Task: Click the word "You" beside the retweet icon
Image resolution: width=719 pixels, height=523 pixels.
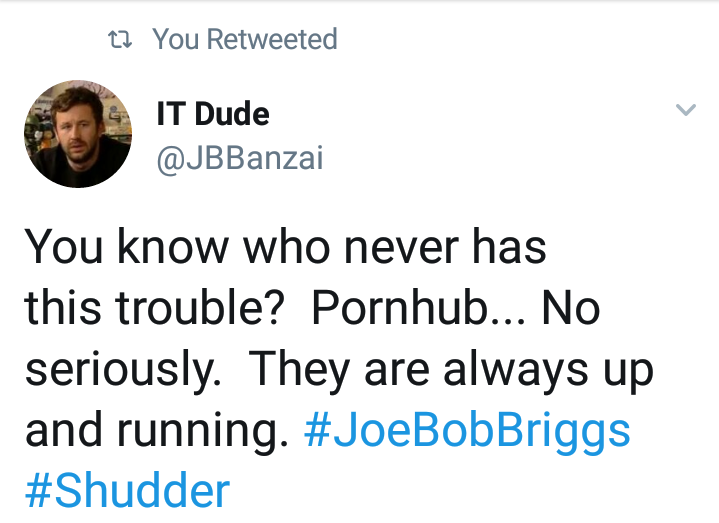Action: click(x=177, y=40)
